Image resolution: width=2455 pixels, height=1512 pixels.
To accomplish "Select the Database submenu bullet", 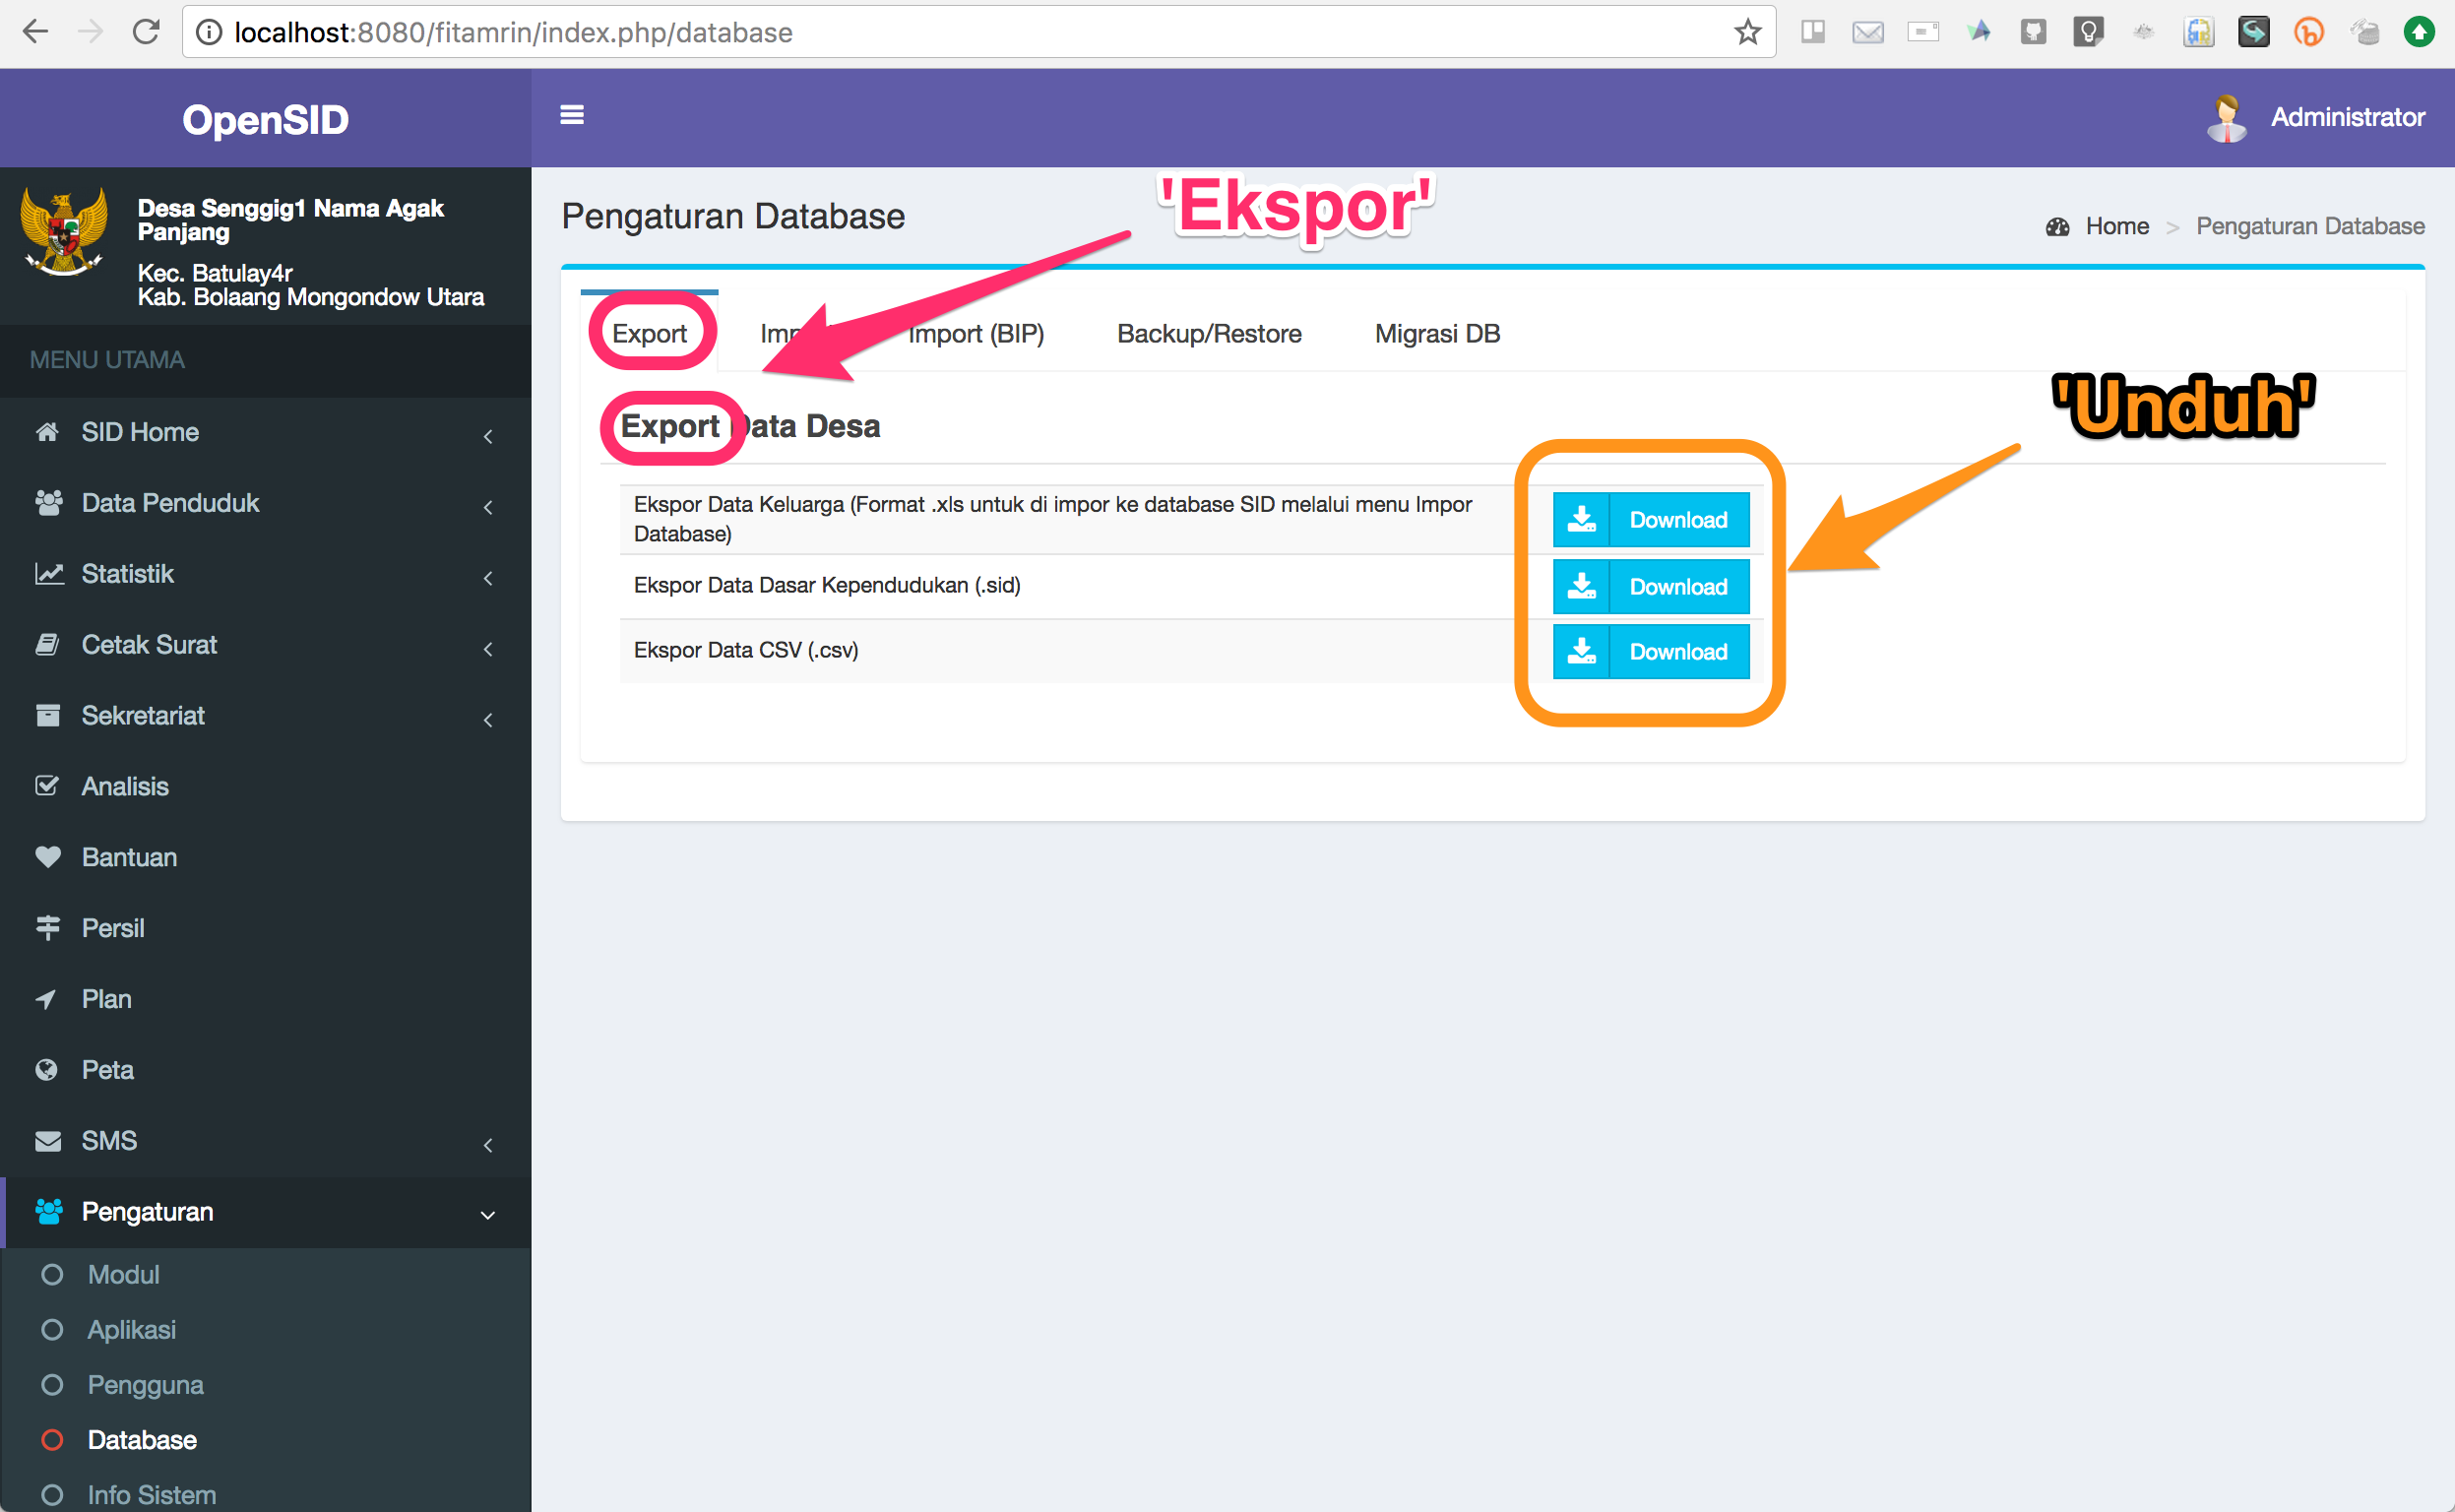I will [52, 1440].
